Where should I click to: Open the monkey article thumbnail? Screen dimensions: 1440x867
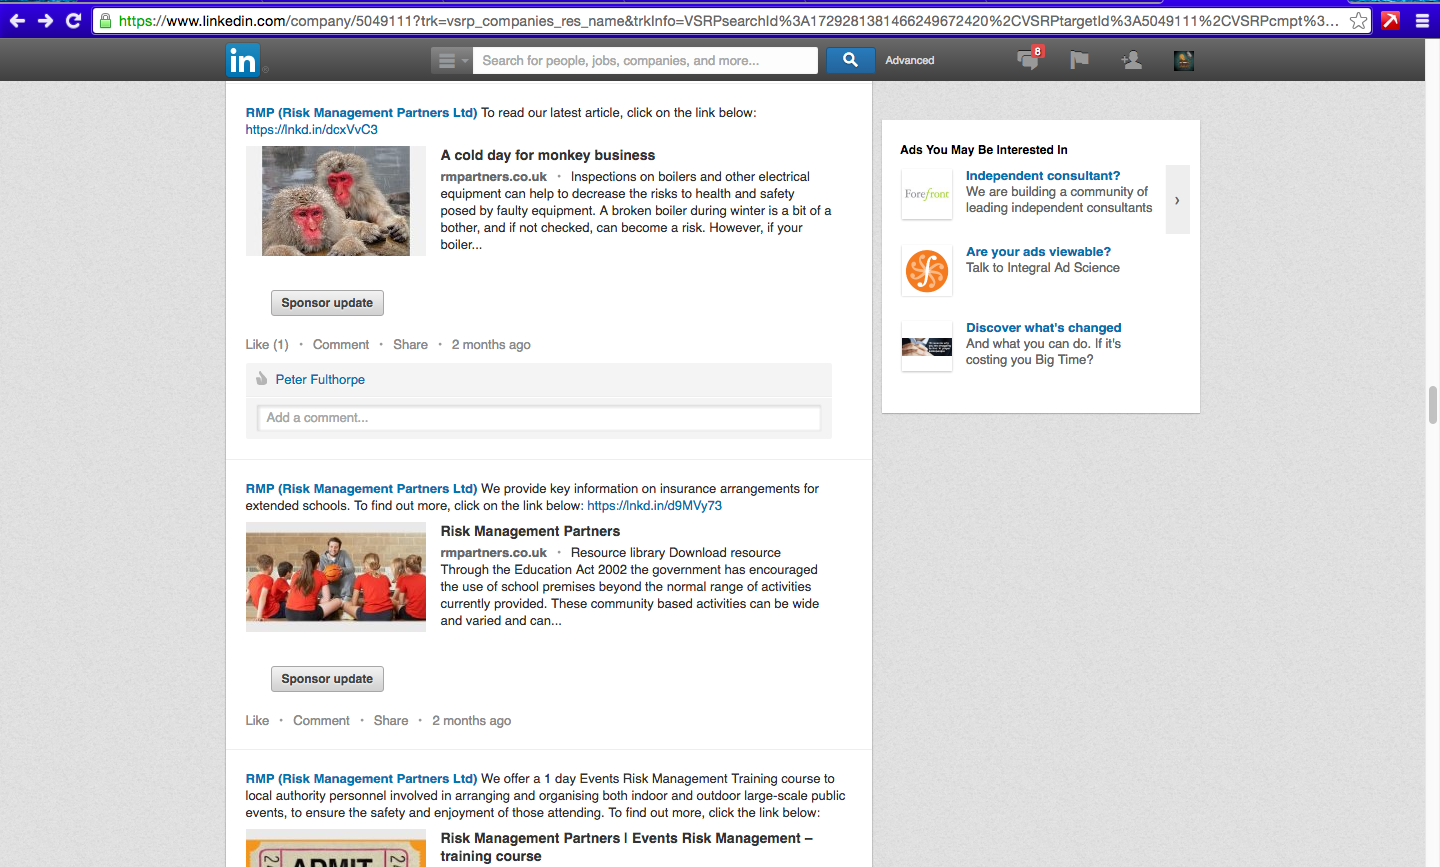coord(336,201)
